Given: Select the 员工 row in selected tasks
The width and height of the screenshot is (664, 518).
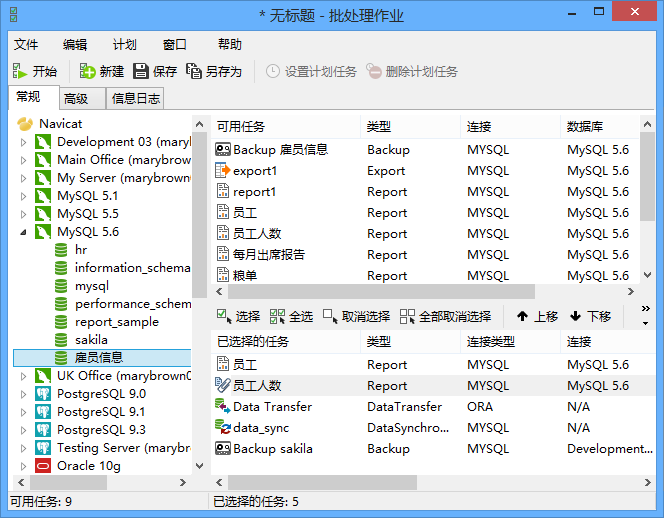Looking at the screenshot, I should [433, 364].
